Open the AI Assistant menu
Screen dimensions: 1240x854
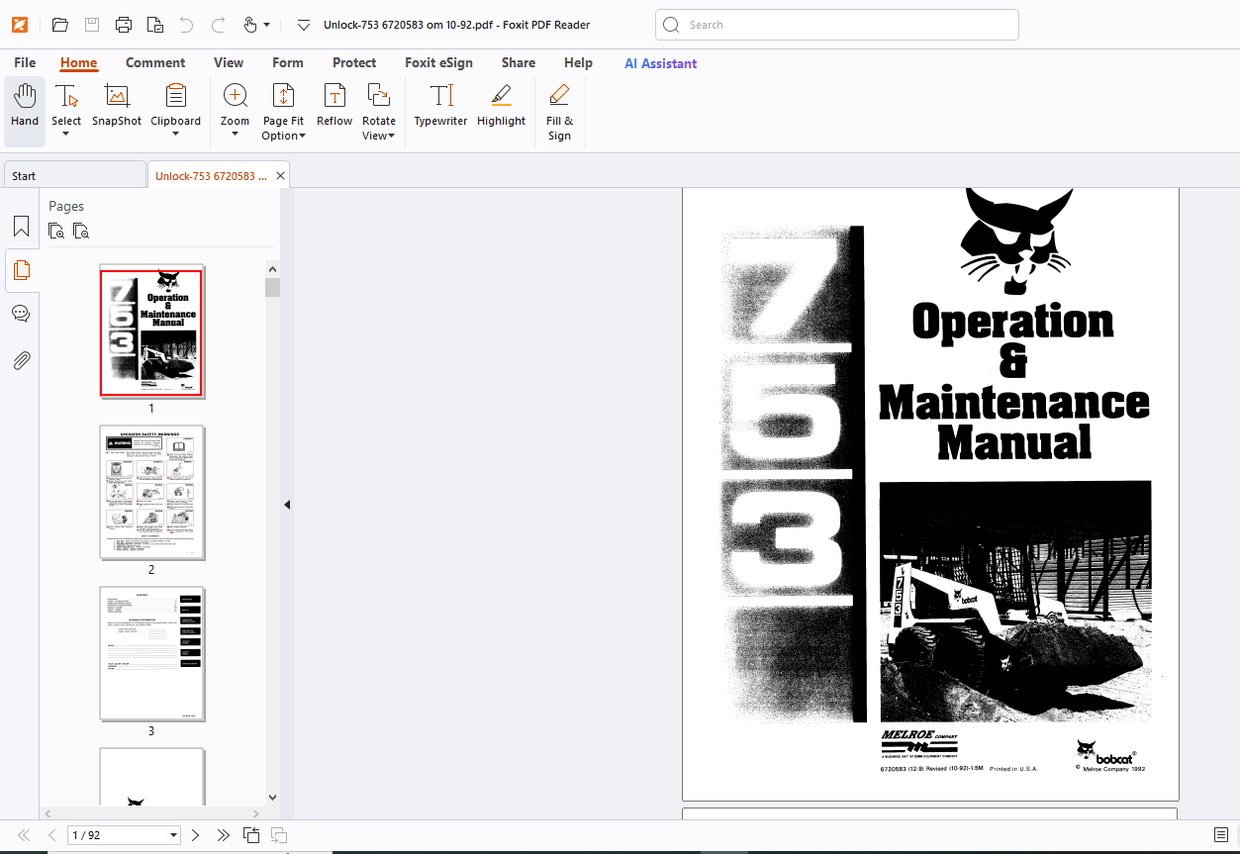click(x=660, y=62)
